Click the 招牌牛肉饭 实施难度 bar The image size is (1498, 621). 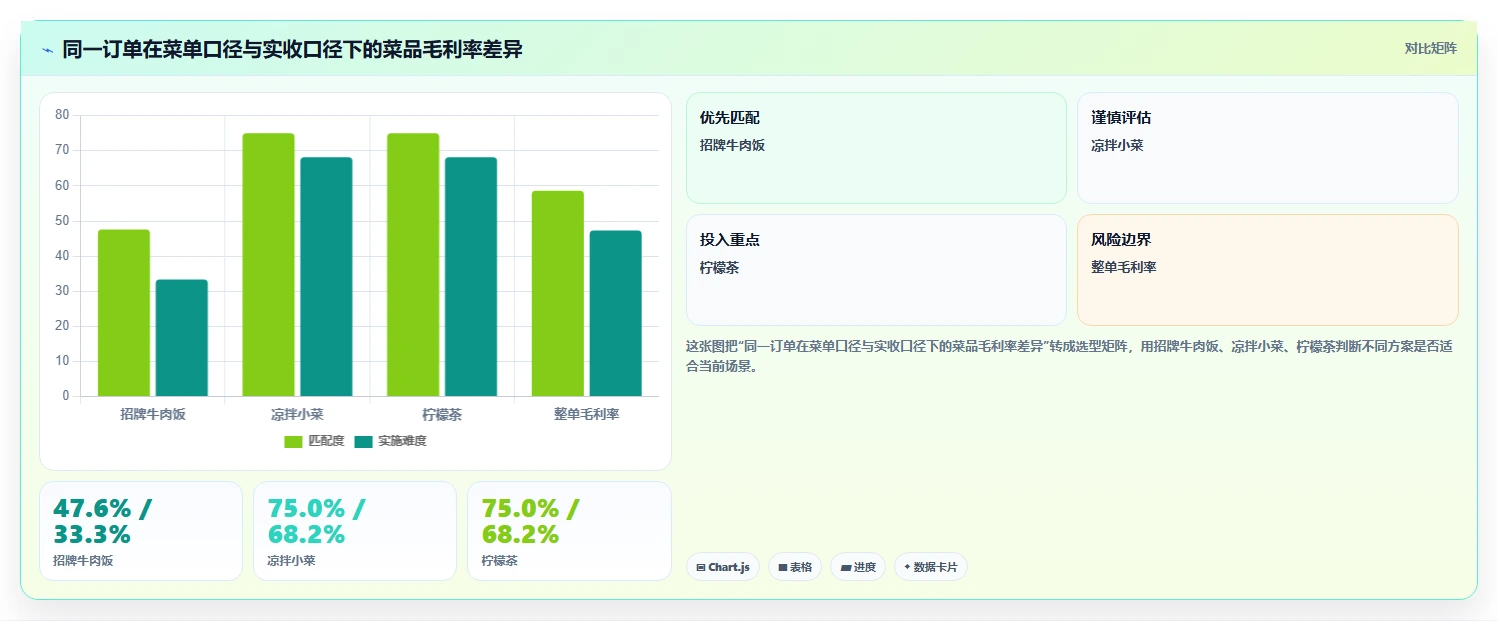pos(182,338)
